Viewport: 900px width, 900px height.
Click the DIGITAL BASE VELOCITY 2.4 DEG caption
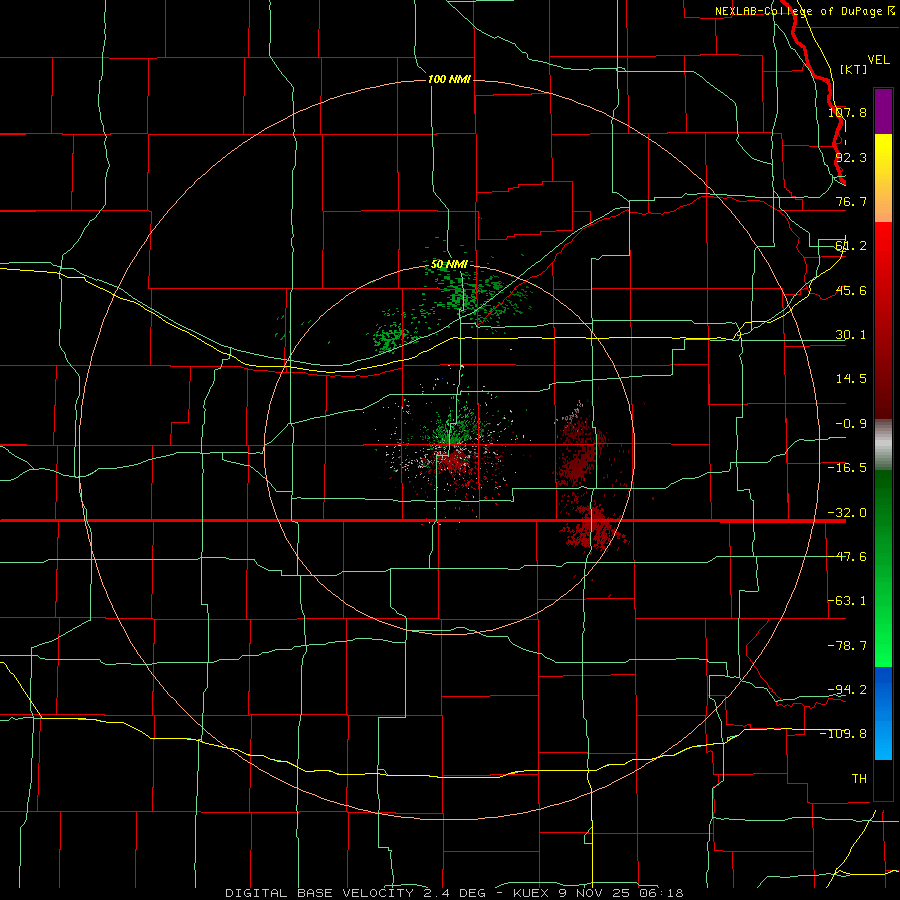tap(355, 893)
